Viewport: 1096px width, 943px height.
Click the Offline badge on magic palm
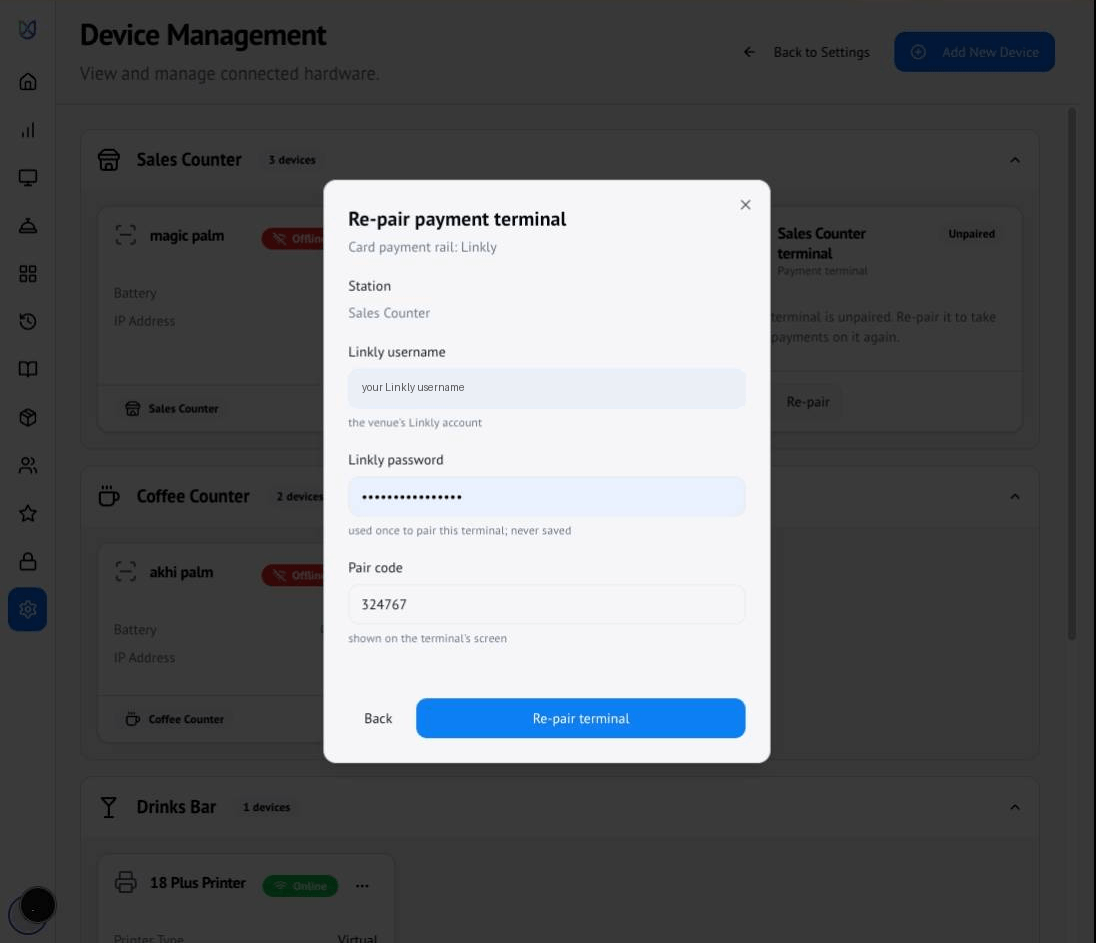[x=294, y=238]
